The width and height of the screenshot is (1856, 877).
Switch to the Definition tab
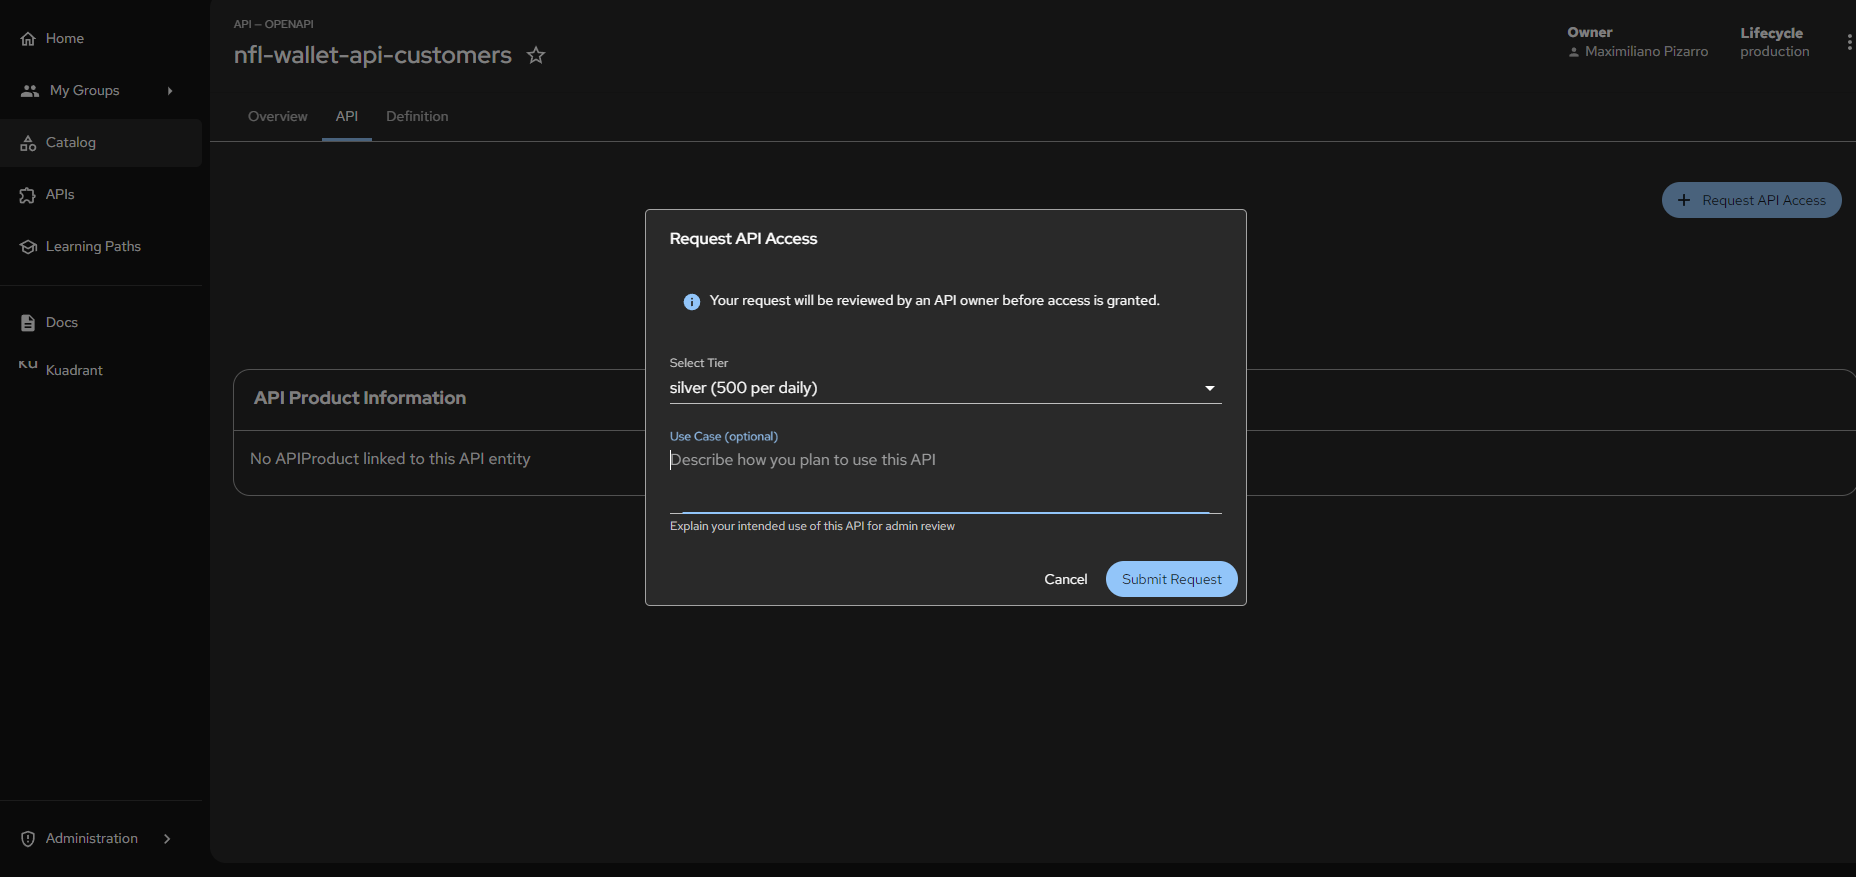(x=417, y=117)
